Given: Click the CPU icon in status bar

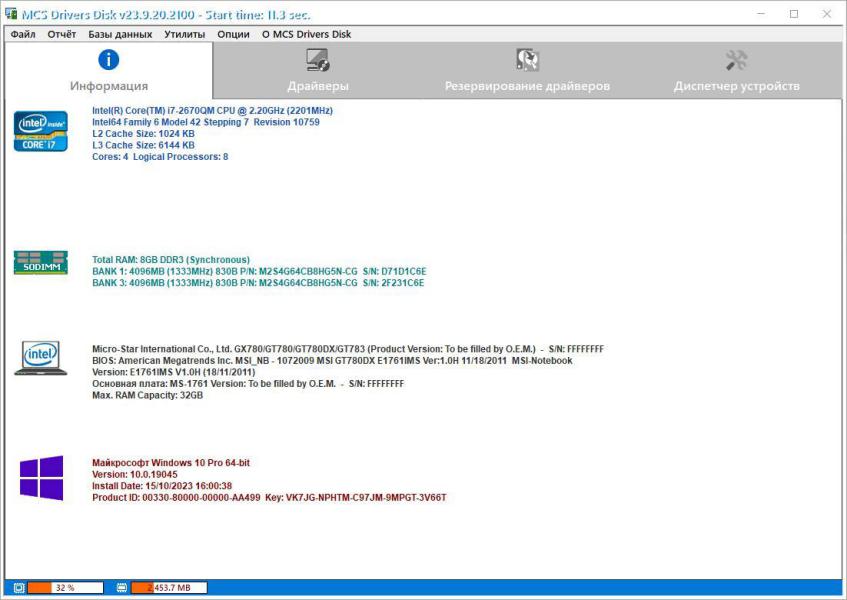Looking at the screenshot, I should click(19, 588).
